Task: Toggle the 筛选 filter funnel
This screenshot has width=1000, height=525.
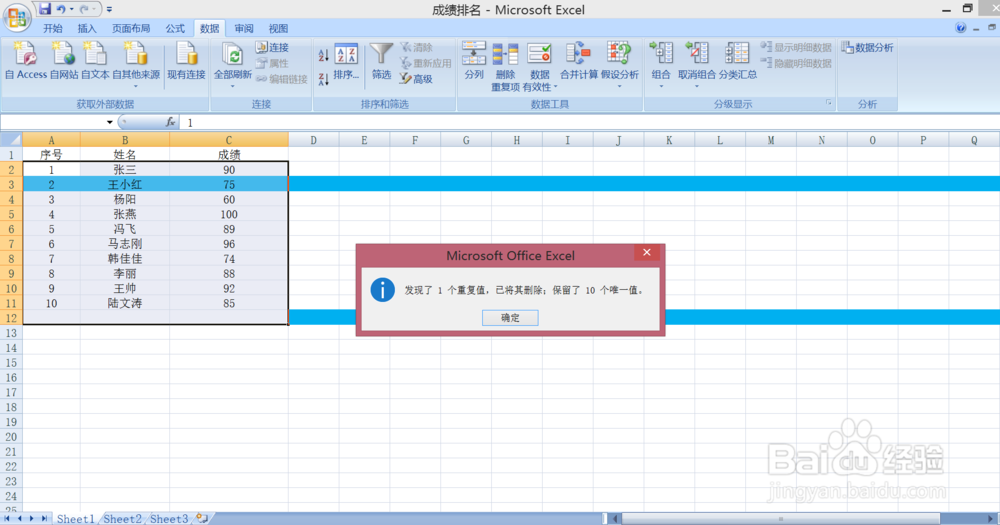Action: 381,61
